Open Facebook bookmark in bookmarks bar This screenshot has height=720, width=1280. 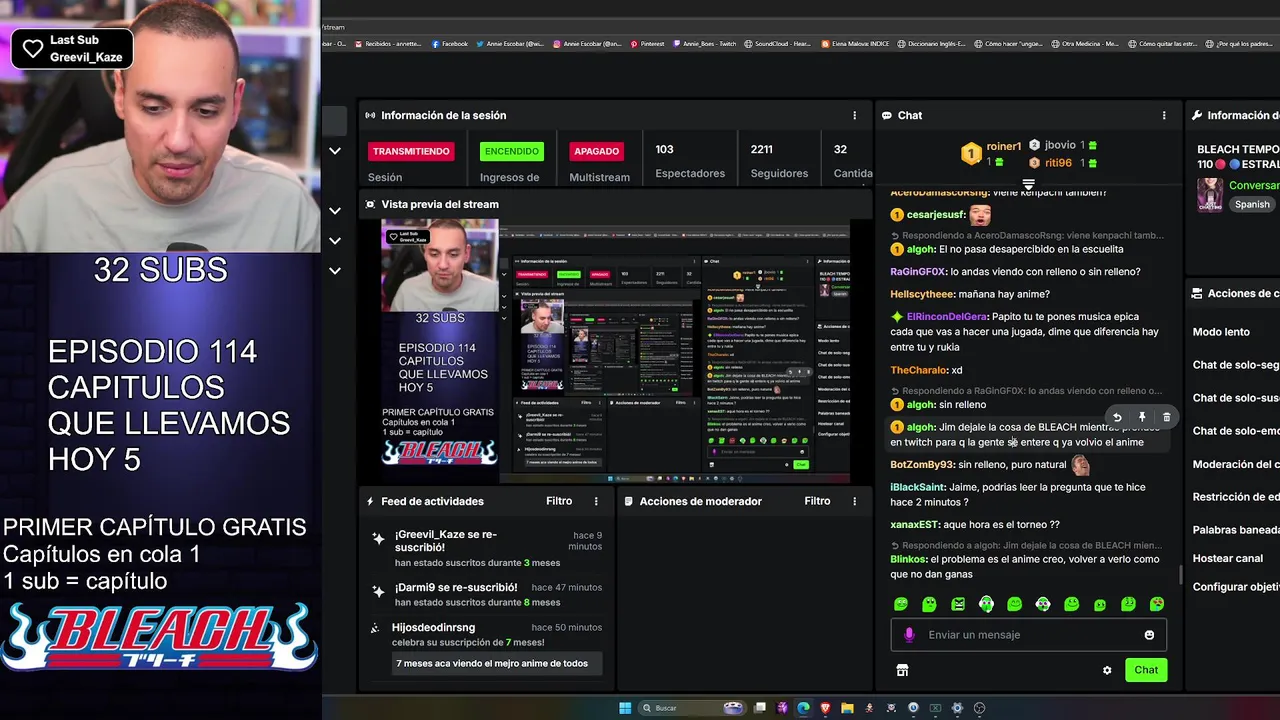click(x=450, y=44)
